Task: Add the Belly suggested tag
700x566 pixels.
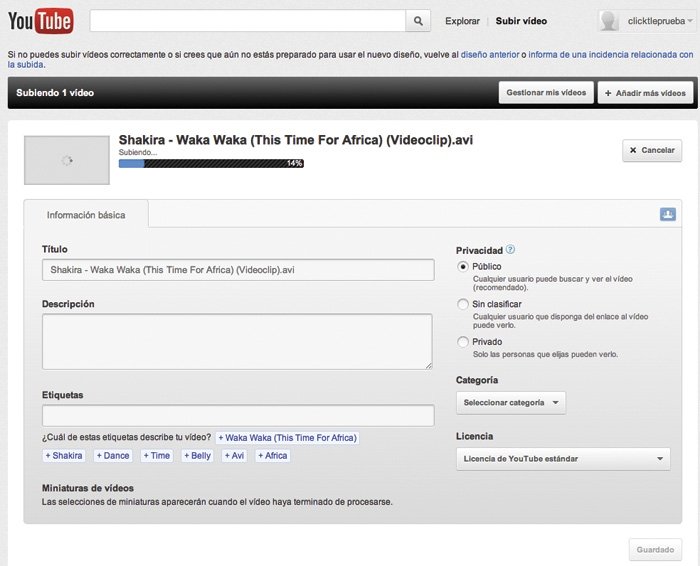Action: (197, 456)
